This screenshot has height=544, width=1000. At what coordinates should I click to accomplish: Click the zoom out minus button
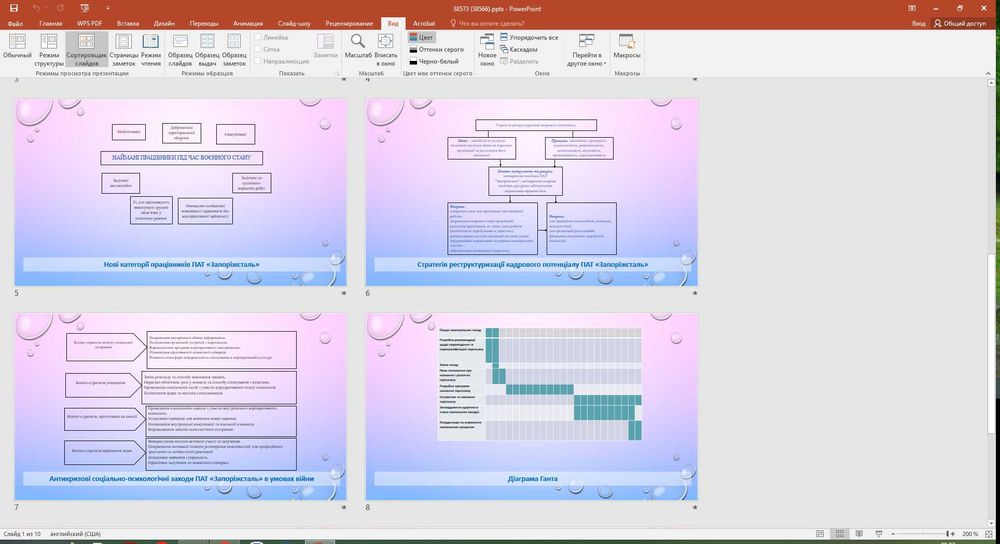coord(893,534)
